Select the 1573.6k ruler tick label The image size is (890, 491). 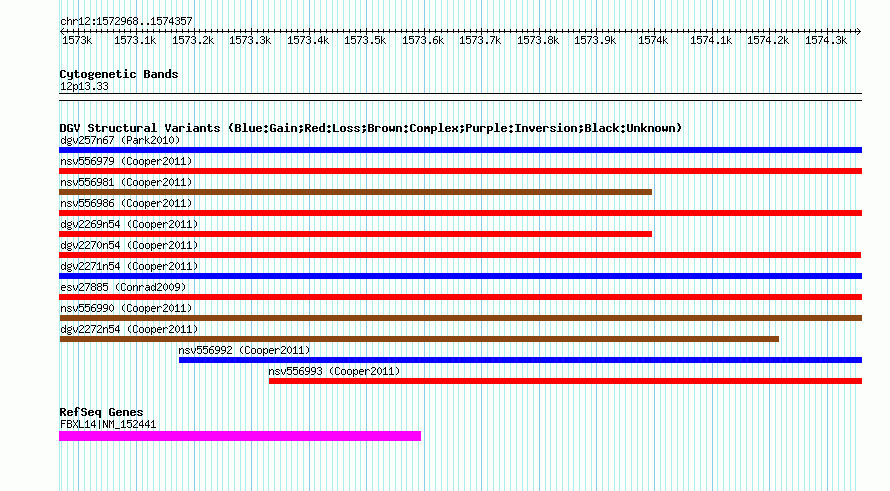[423, 40]
